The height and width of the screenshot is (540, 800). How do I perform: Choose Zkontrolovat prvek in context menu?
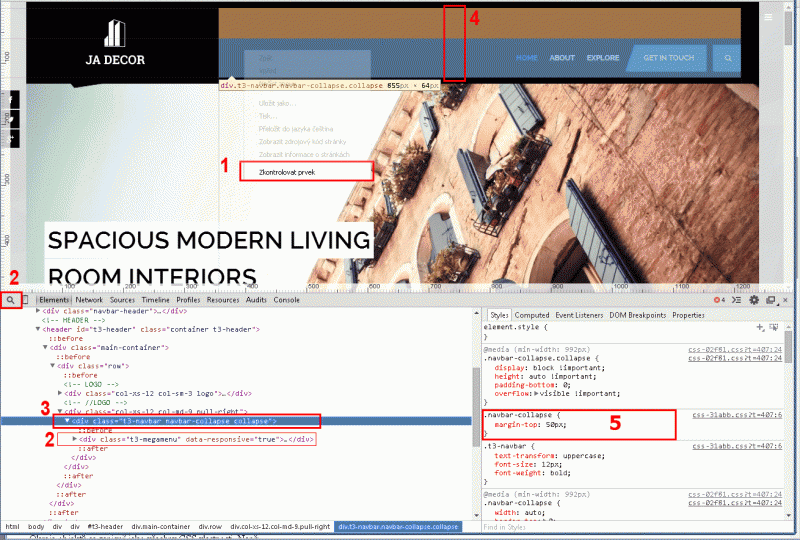pyautogui.click(x=307, y=172)
